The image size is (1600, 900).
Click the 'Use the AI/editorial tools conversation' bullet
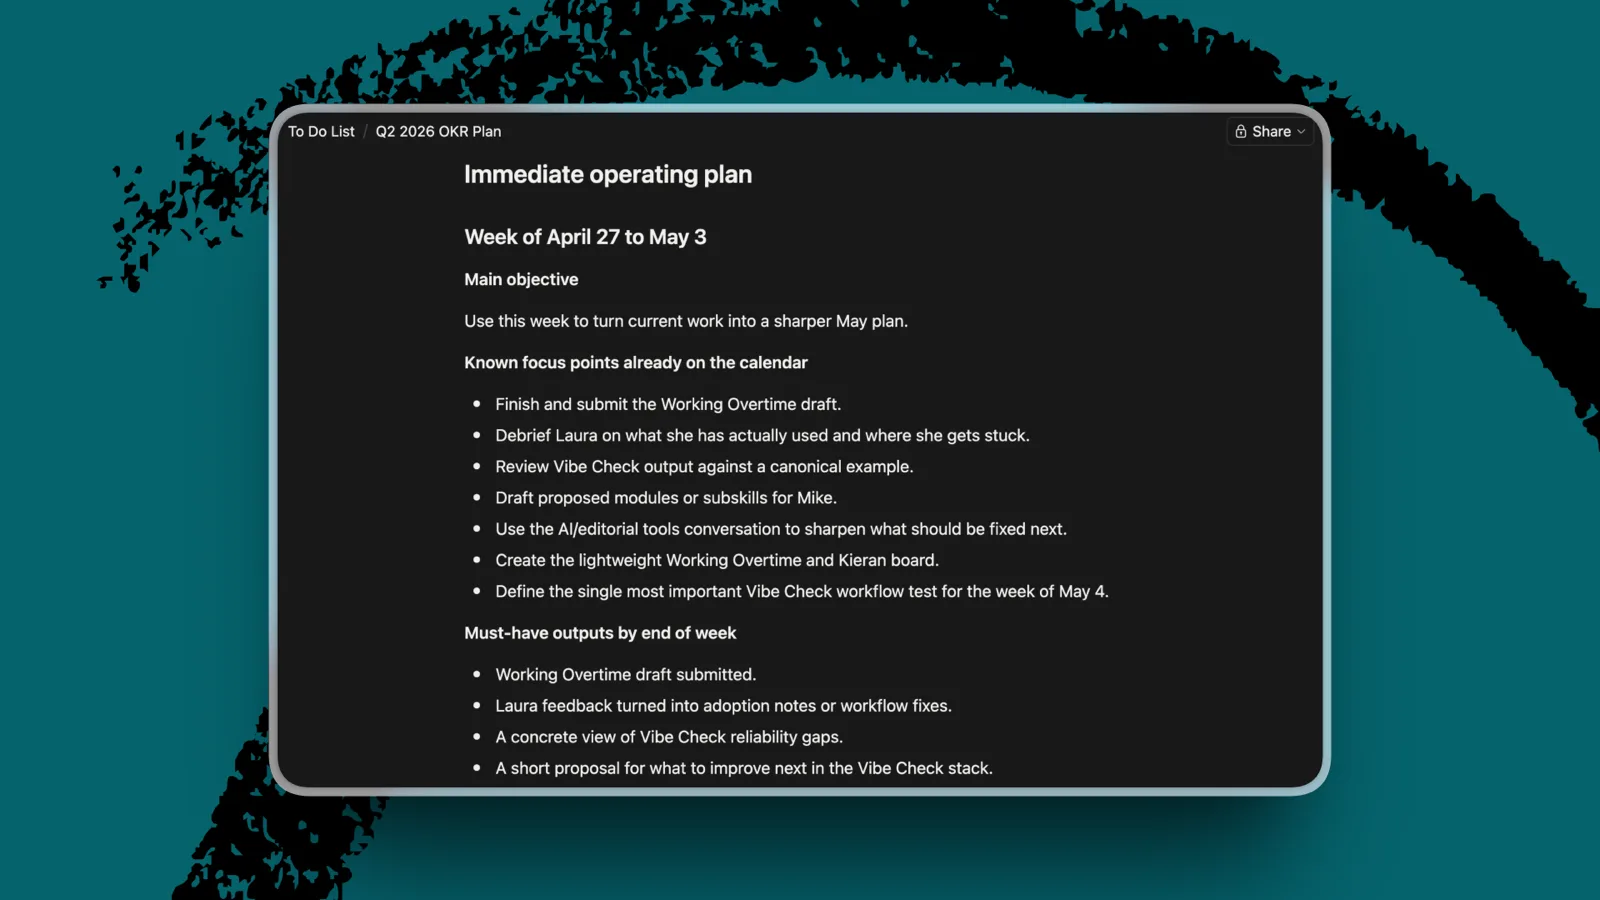781,529
